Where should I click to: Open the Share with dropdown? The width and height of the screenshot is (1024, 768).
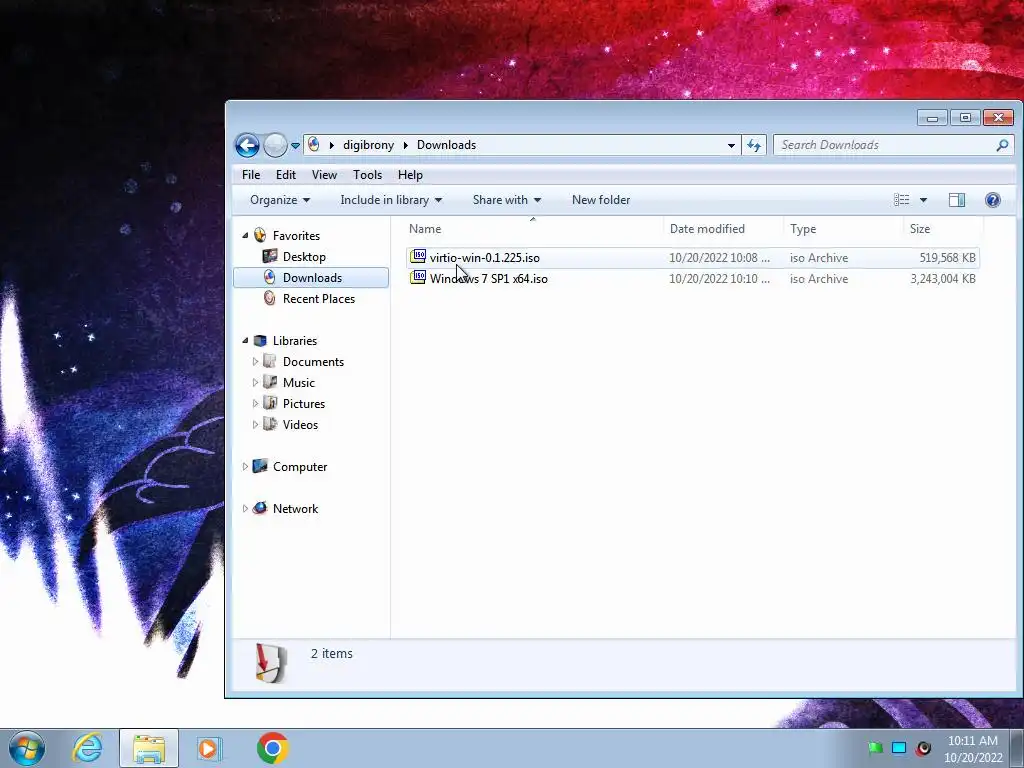tap(506, 200)
